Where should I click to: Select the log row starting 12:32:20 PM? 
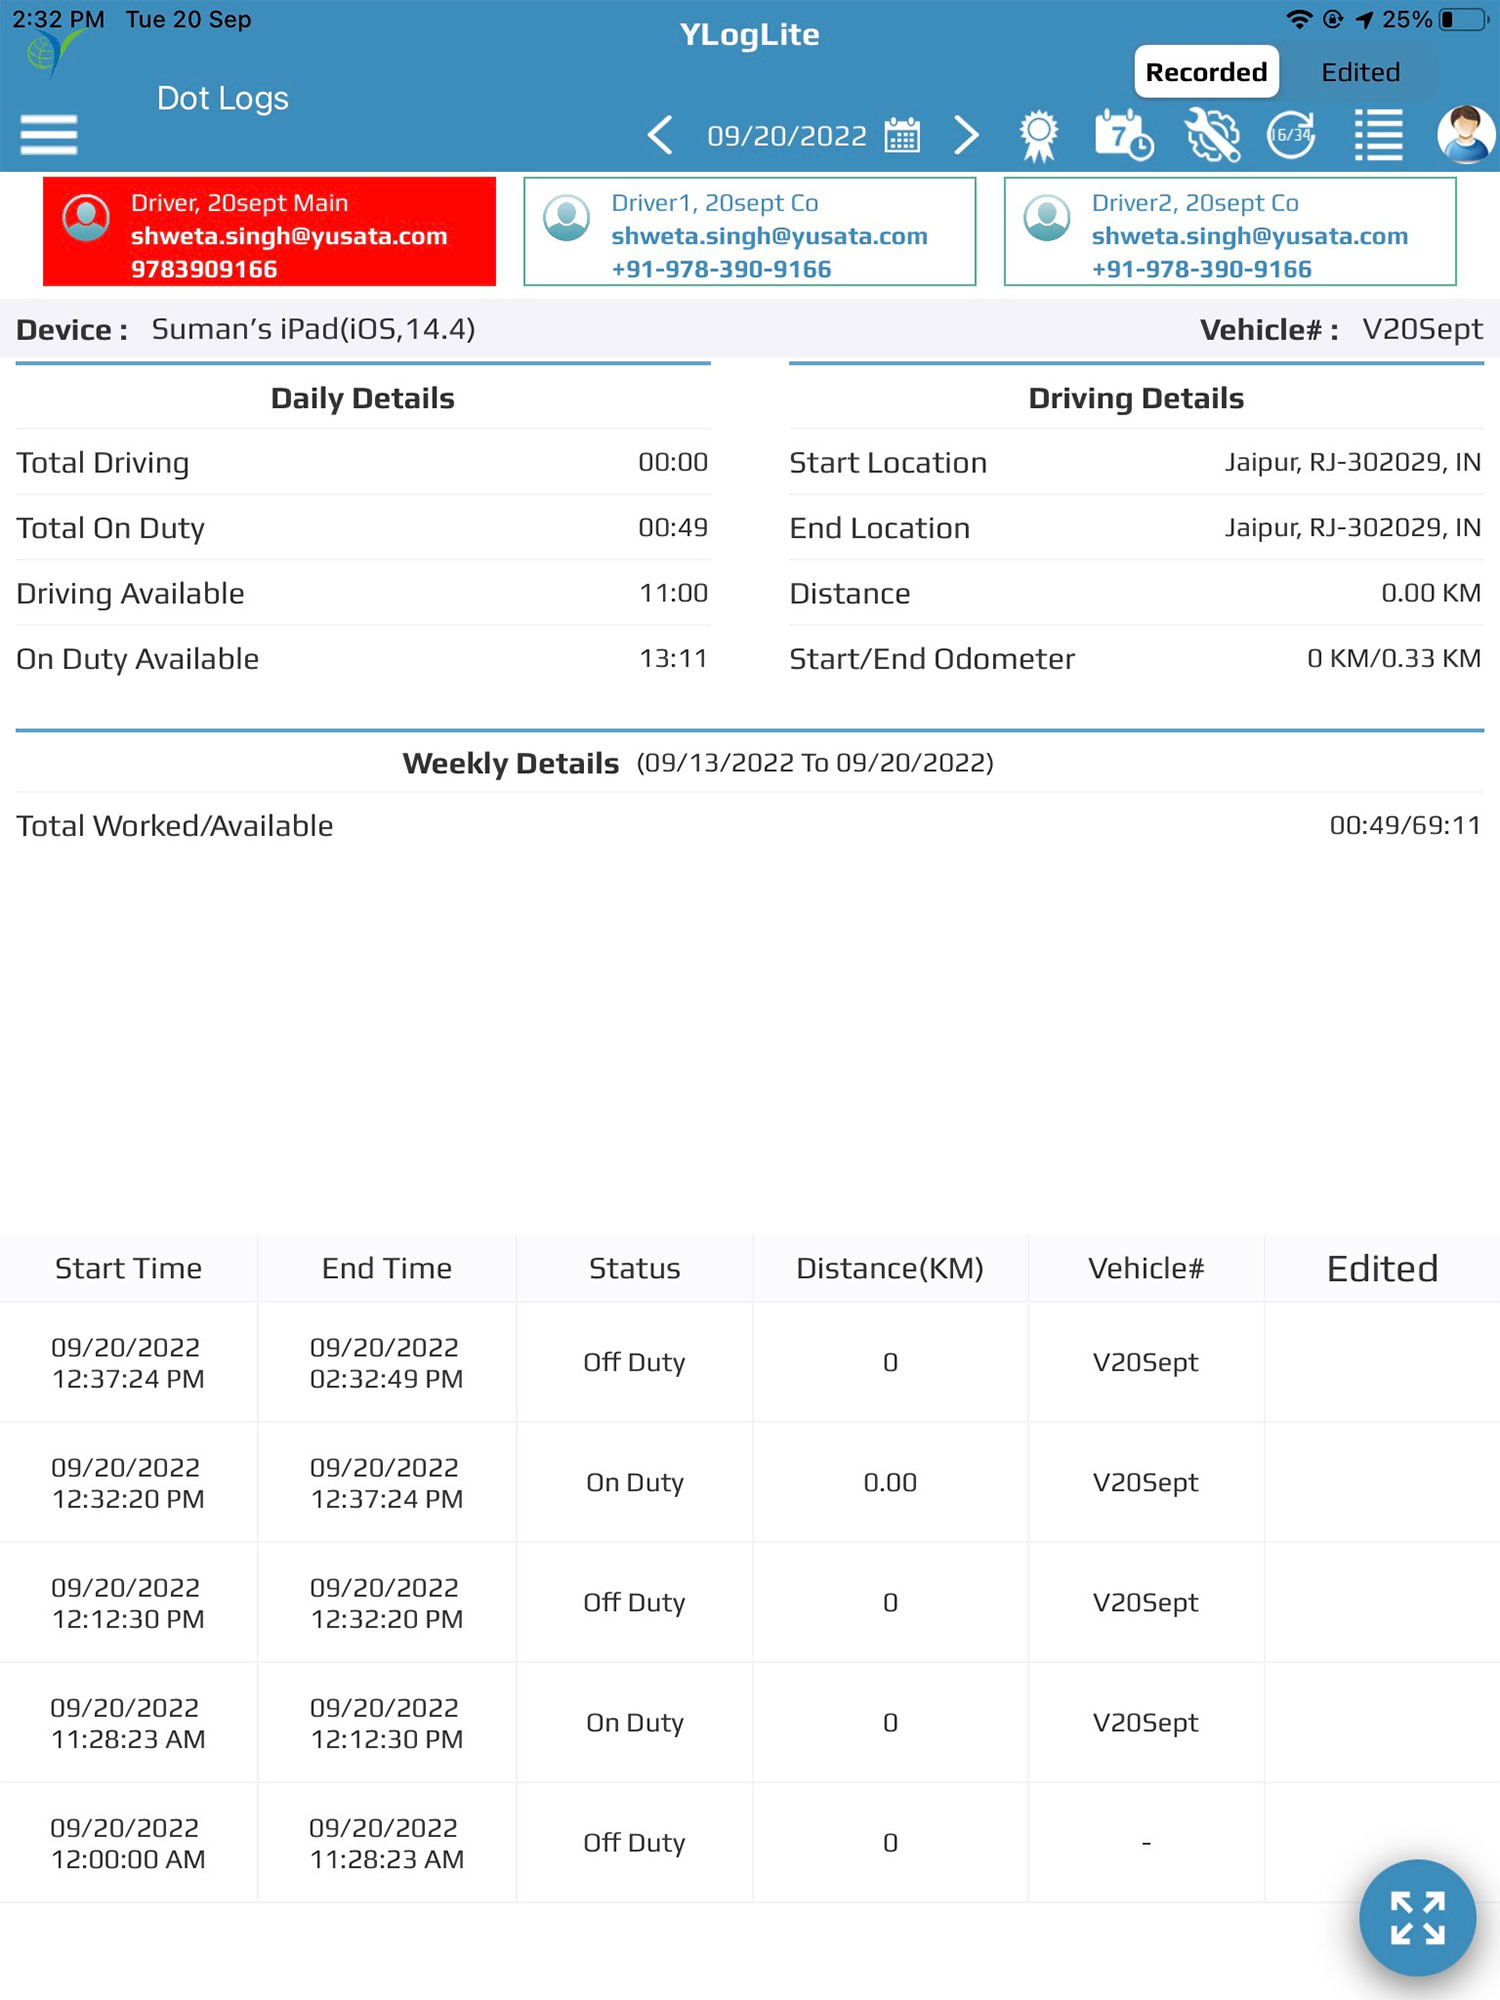click(750, 1482)
